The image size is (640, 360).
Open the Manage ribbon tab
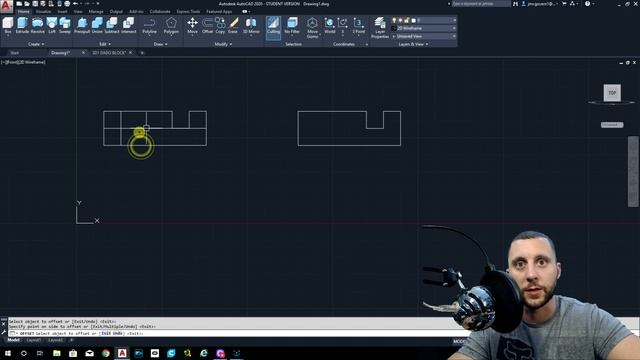[x=96, y=11]
